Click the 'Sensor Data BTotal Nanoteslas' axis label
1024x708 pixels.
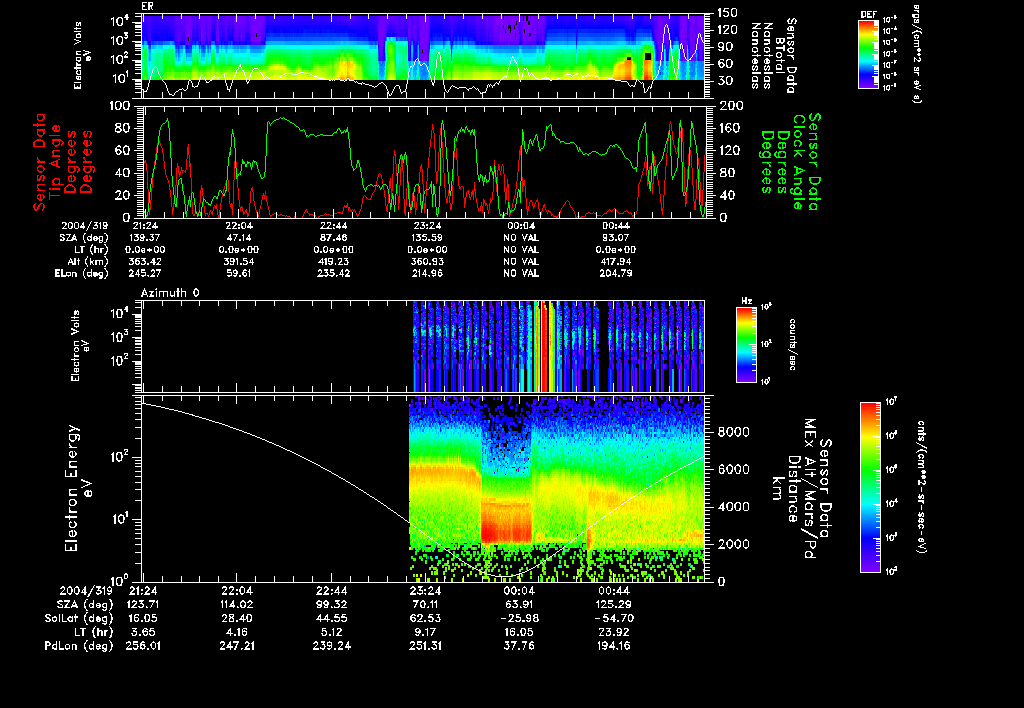click(773, 56)
